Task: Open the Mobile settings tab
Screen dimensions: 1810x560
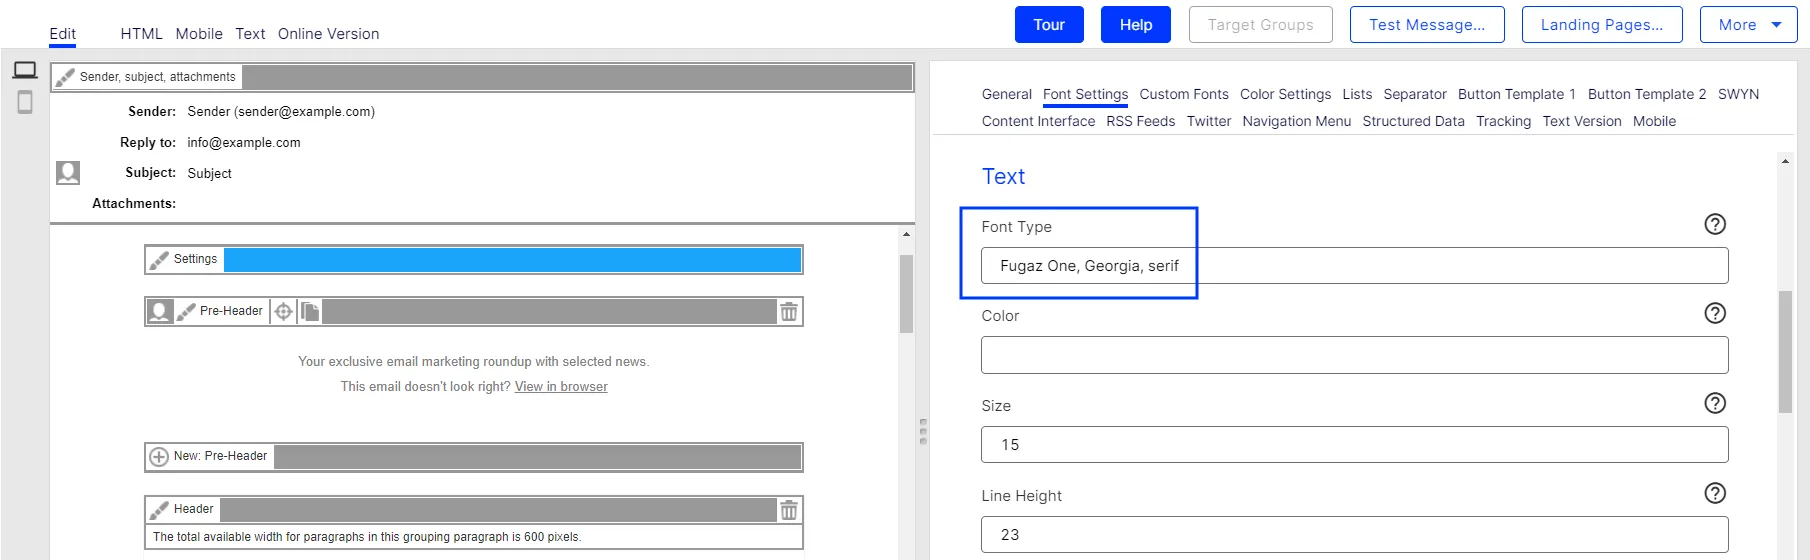Action: point(1654,121)
